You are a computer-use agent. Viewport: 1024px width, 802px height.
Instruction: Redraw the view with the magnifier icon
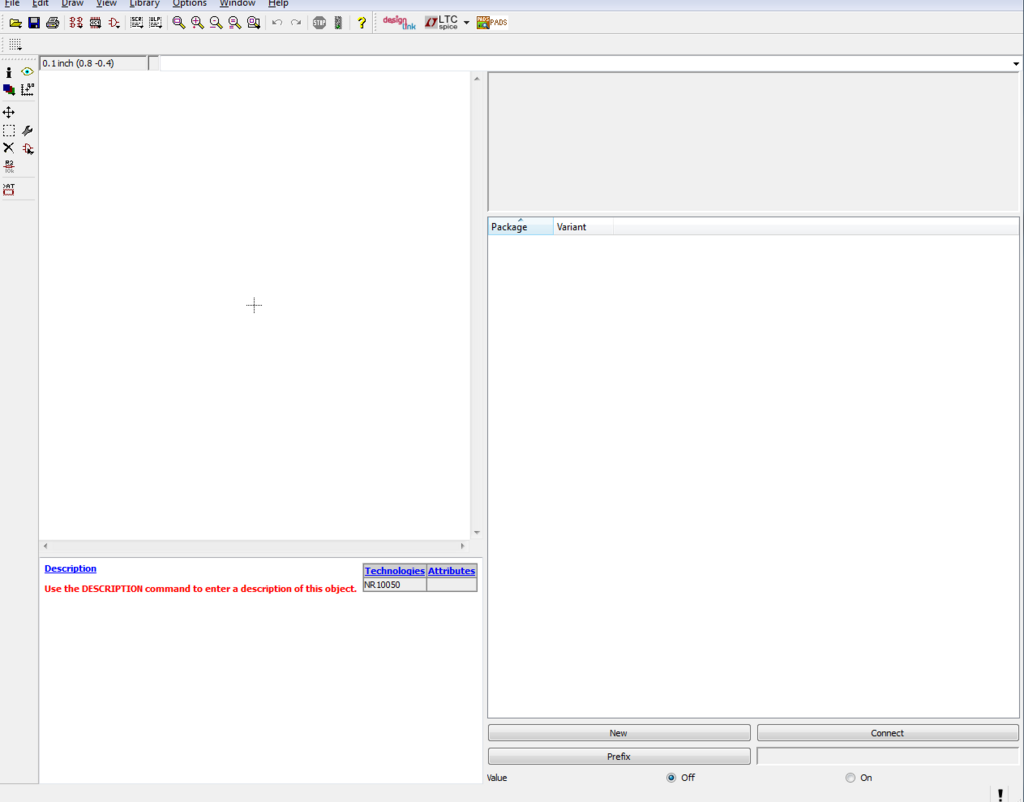click(x=234, y=23)
